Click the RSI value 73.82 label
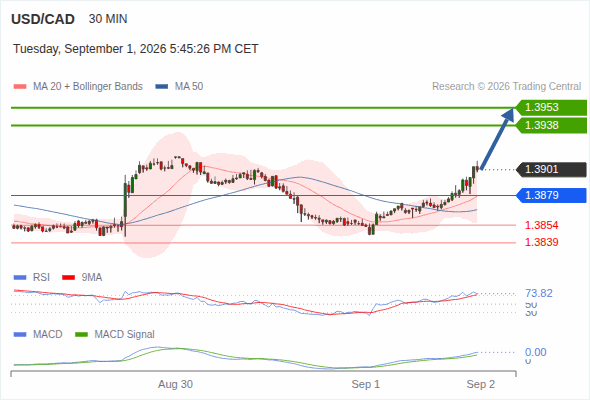The image size is (590, 400). (539, 293)
